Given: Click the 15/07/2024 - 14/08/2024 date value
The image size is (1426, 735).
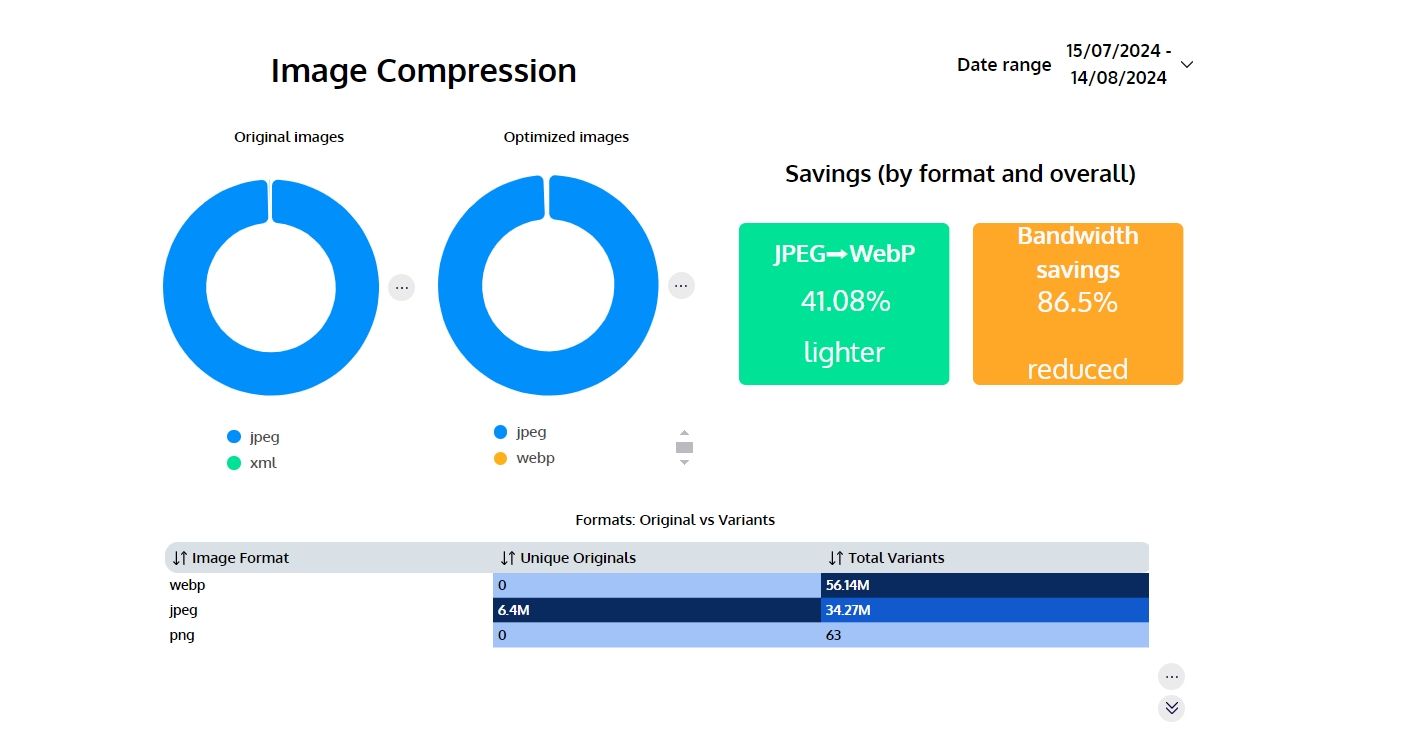Looking at the screenshot, I should click(x=1118, y=64).
